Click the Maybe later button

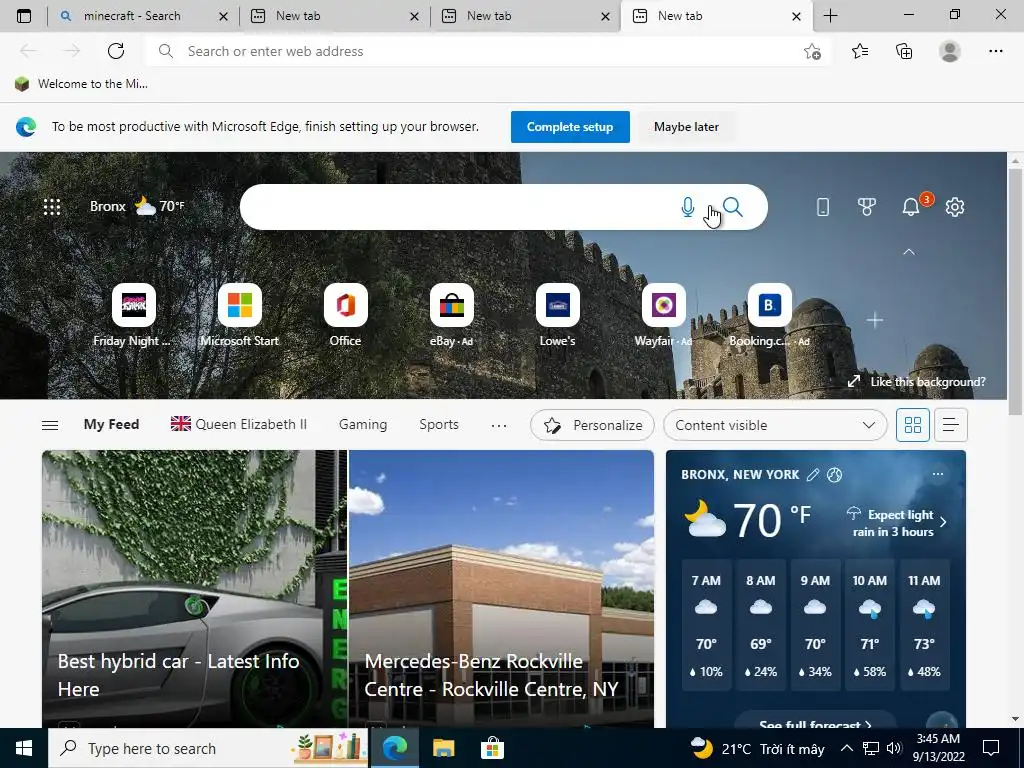click(686, 127)
